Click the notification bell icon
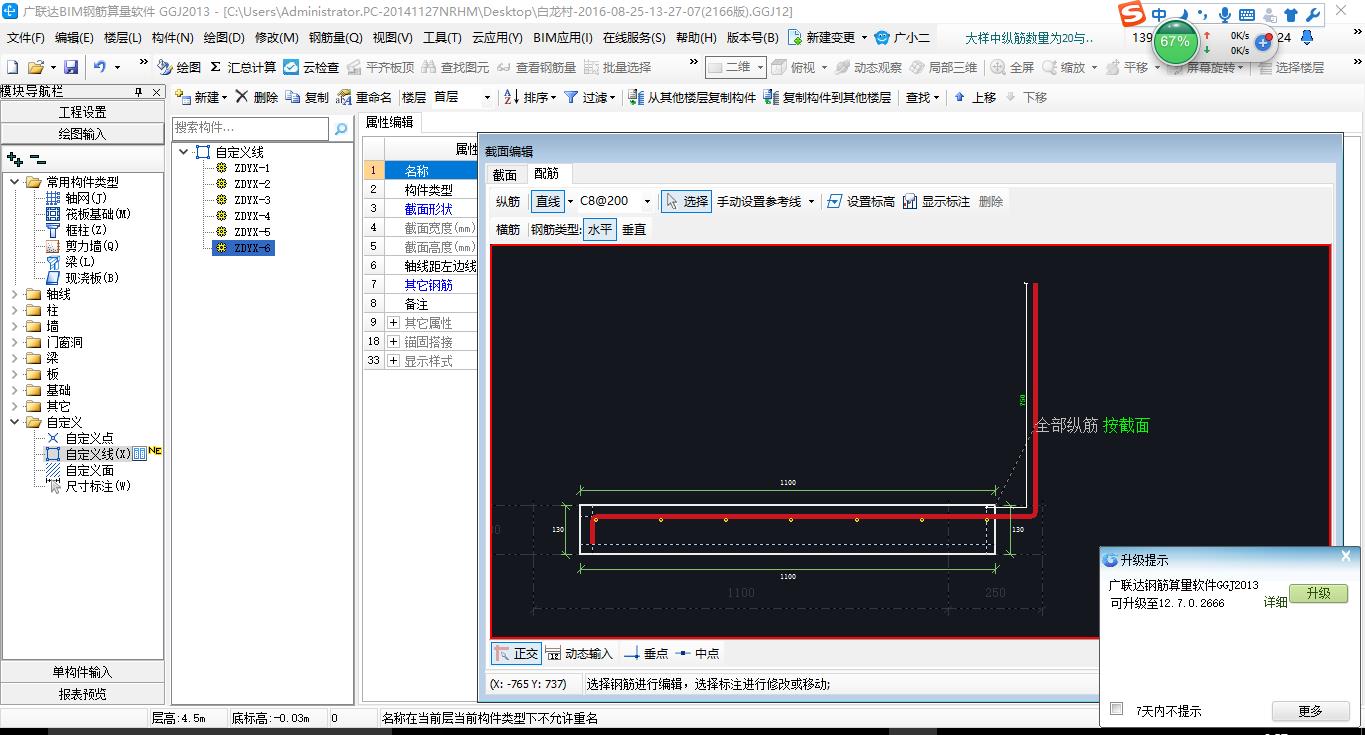This screenshot has height=735, width=1365. 1306,37
